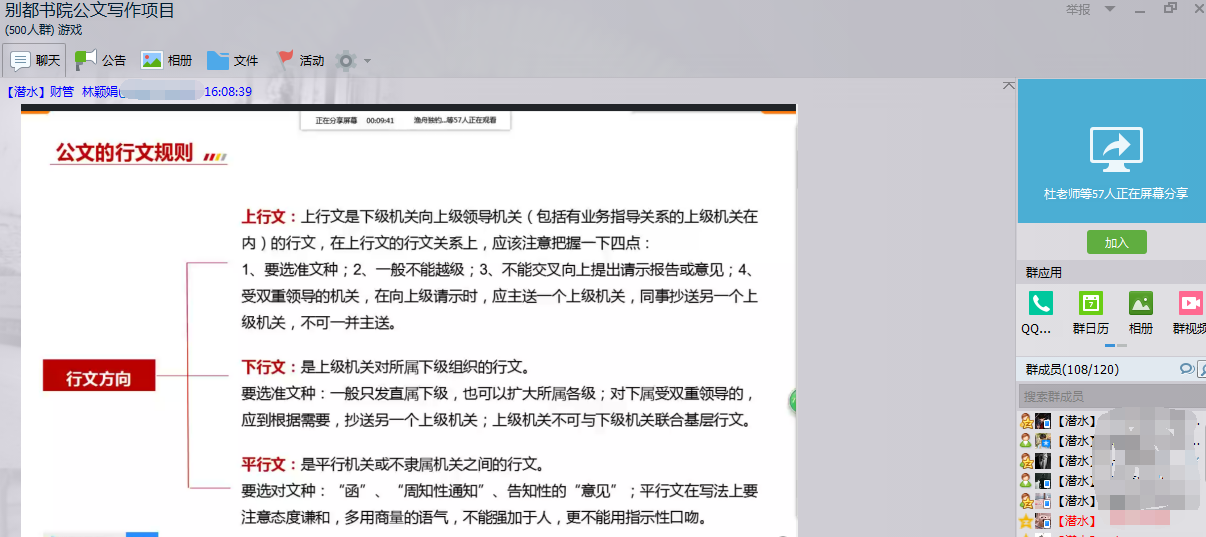The width and height of the screenshot is (1206, 537).
Task: Click the settings gear icon in toolbar
Action: point(346,60)
